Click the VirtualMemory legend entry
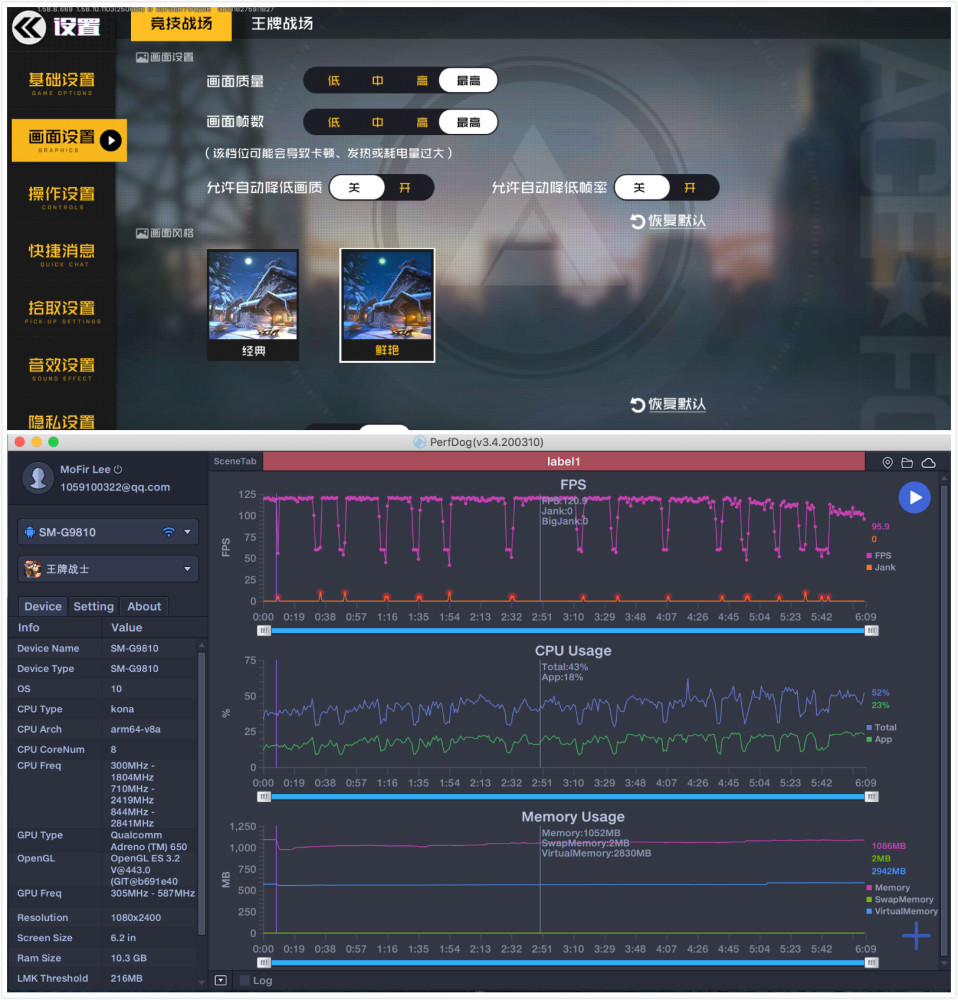958x1000 pixels. pyautogui.click(x=902, y=911)
